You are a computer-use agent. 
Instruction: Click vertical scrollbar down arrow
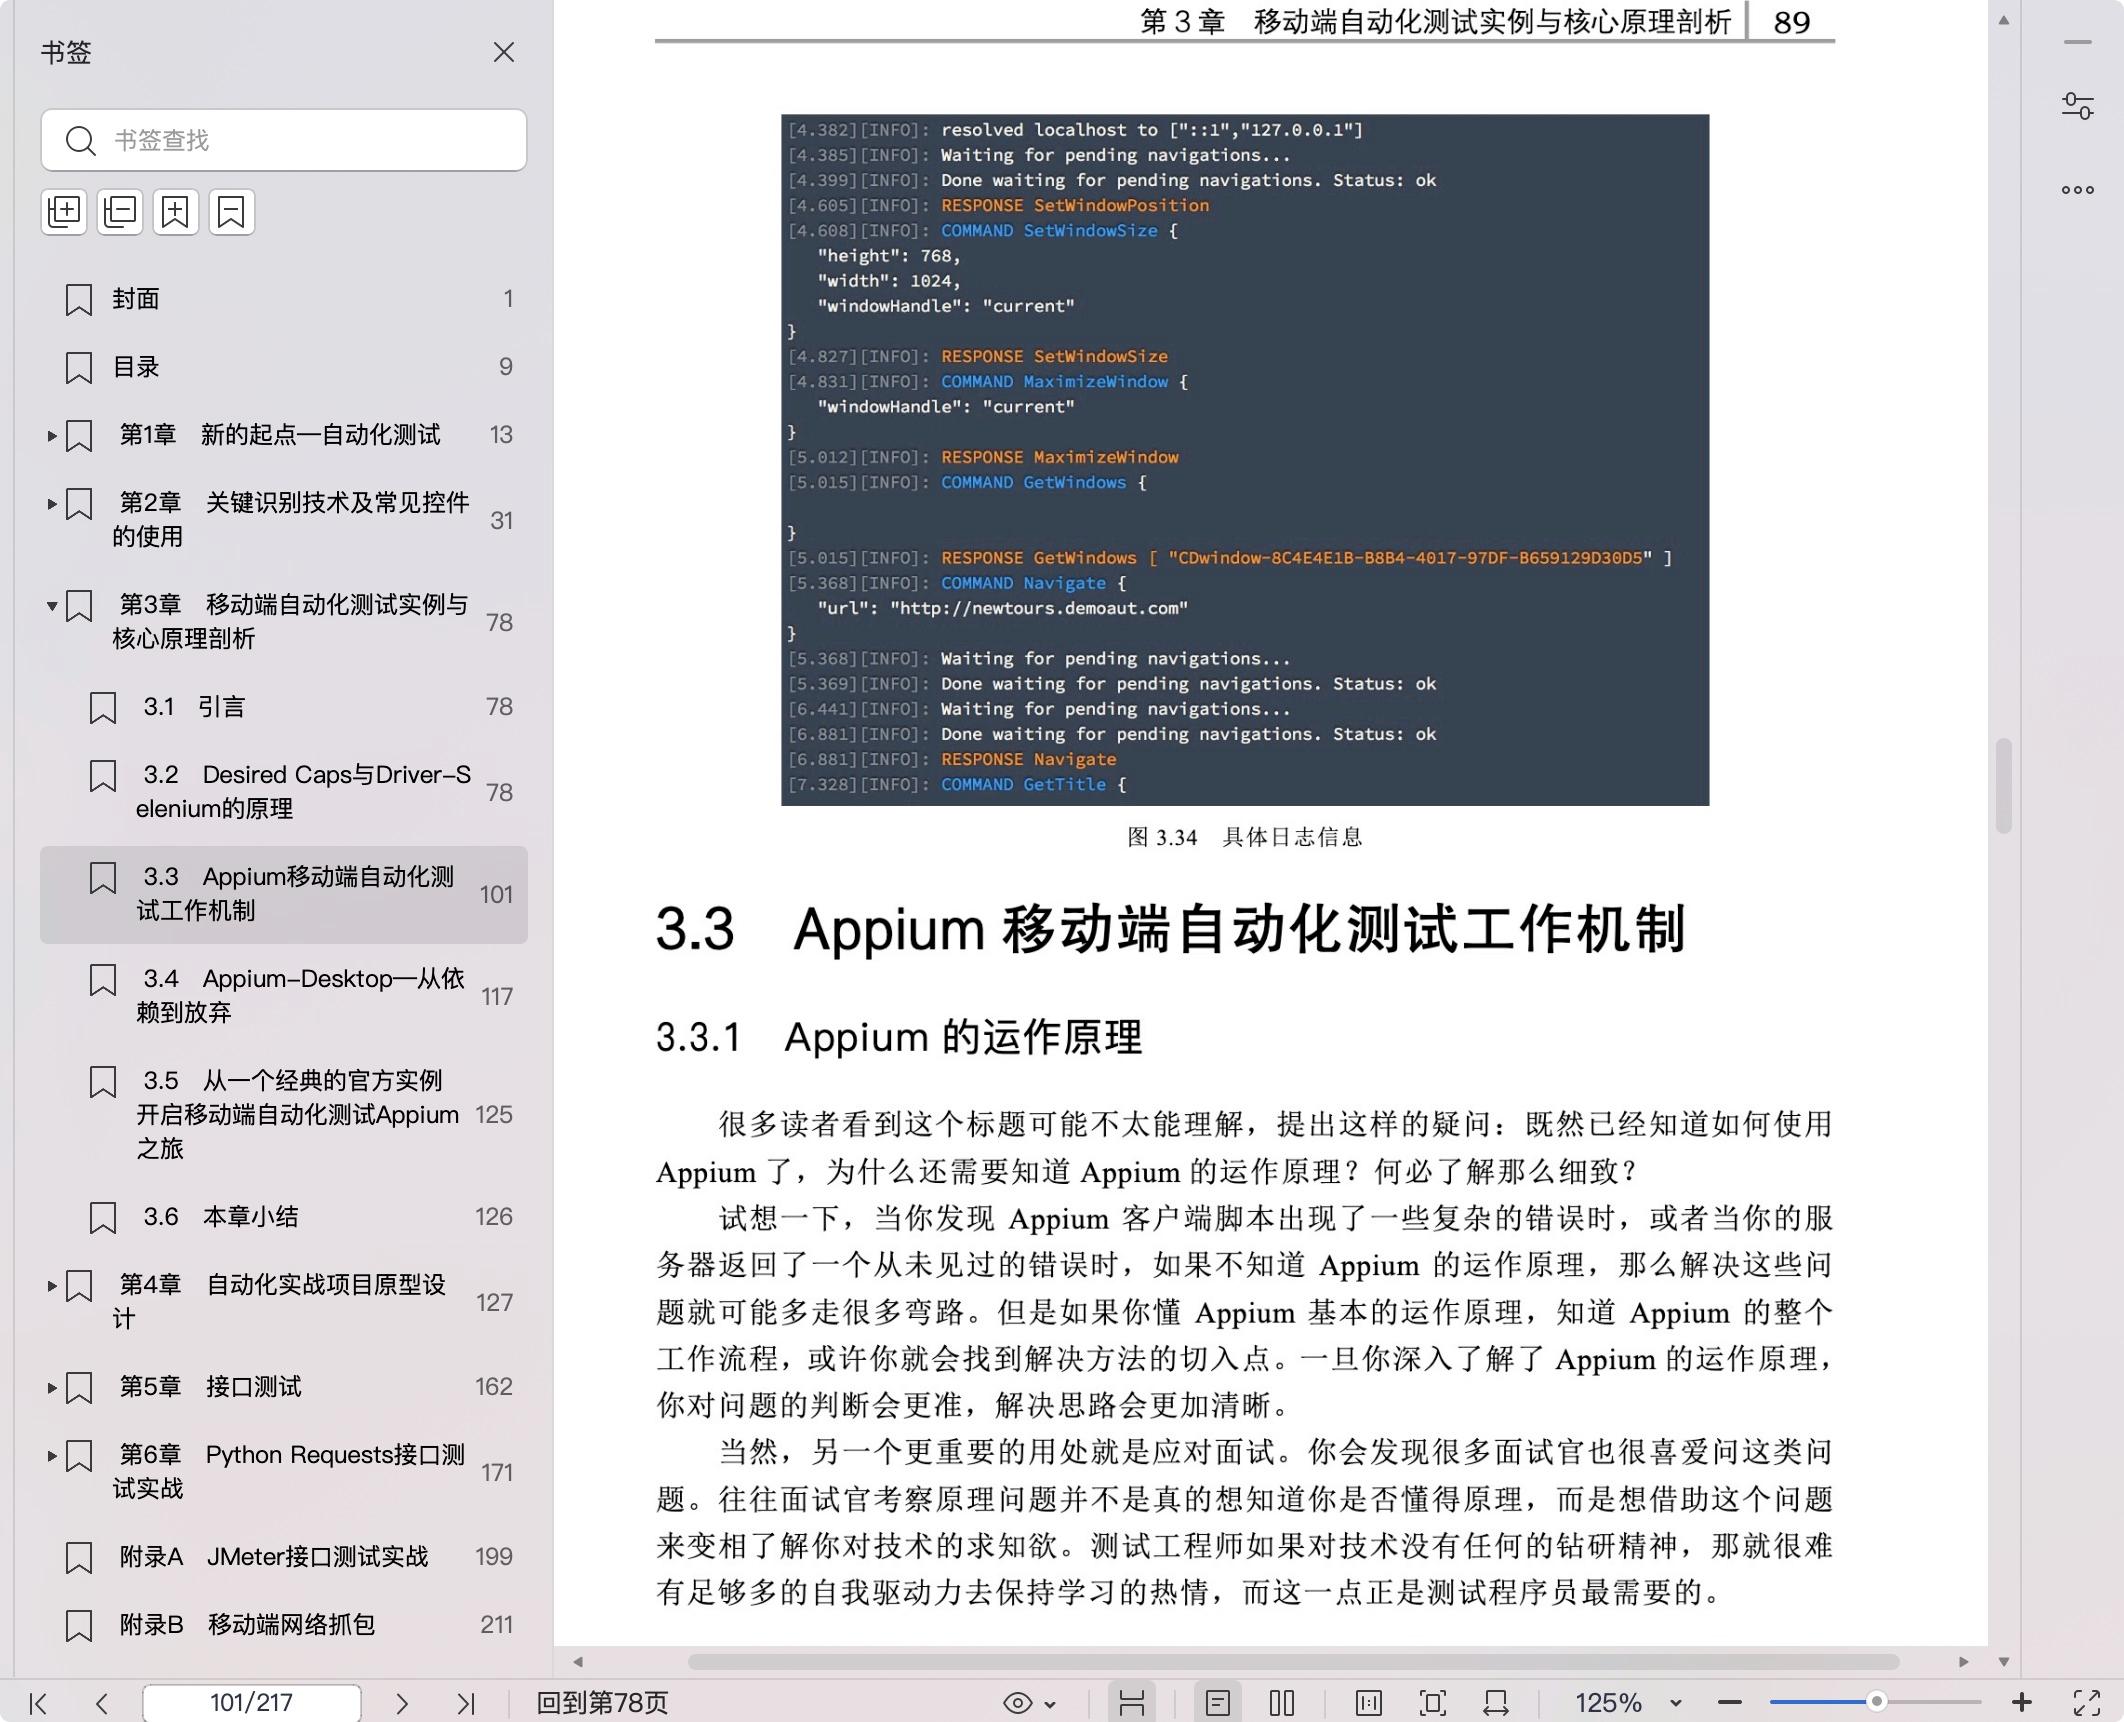tap(2004, 1662)
